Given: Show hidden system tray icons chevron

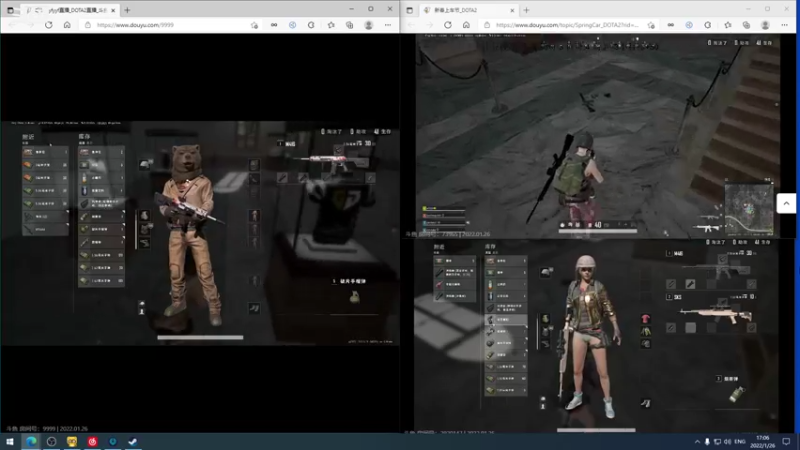Looking at the screenshot, I should [697, 441].
